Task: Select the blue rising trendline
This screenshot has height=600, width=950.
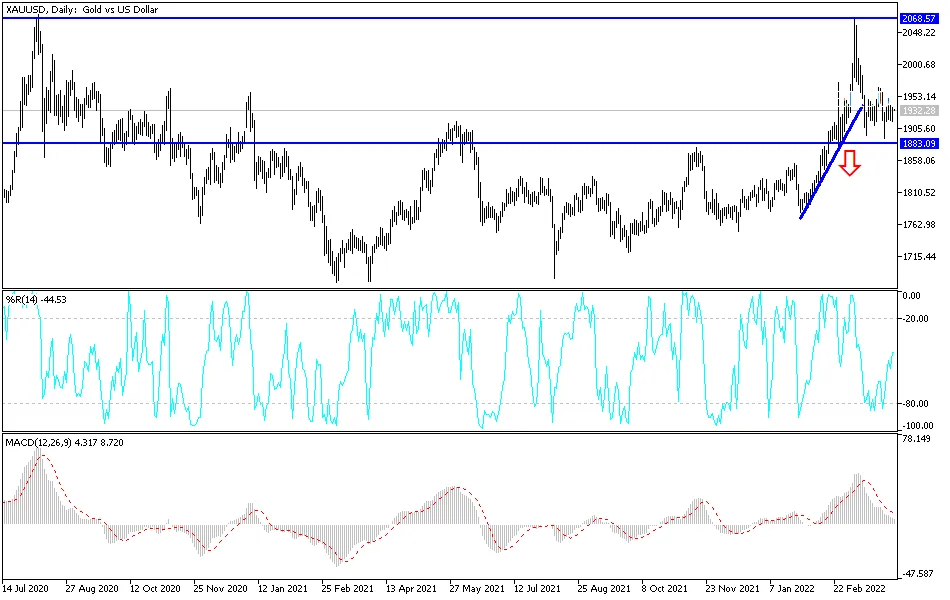Action: [x=831, y=162]
